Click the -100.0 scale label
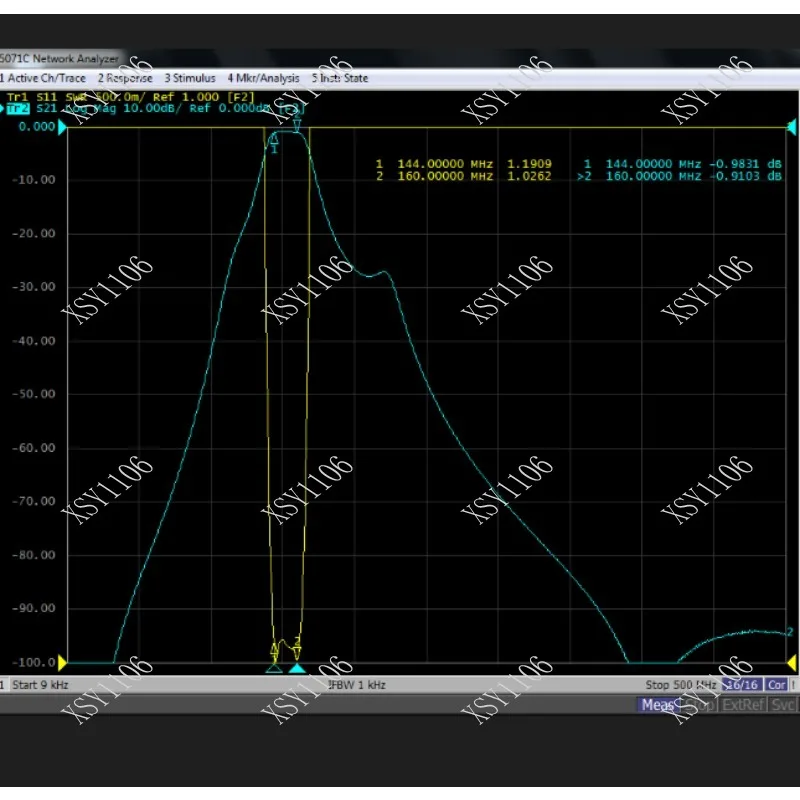The height and width of the screenshot is (800, 800). [x=34, y=662]
